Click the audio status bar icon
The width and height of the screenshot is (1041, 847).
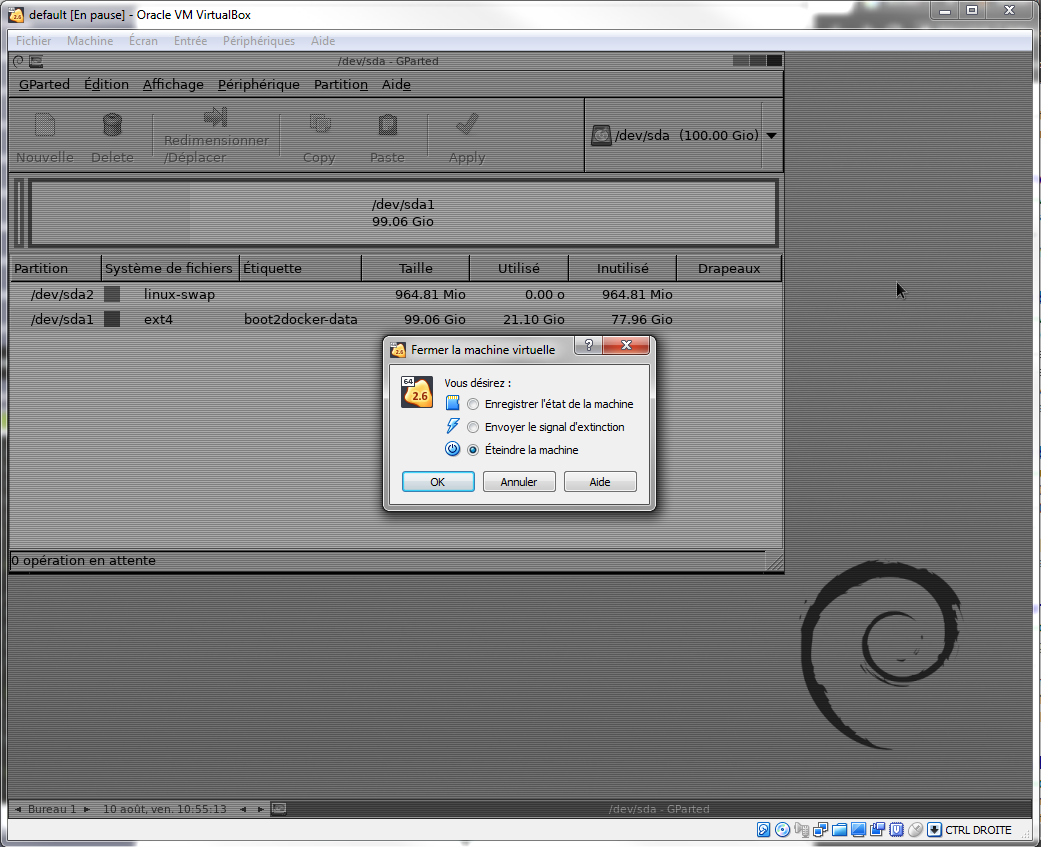(801, 830)
